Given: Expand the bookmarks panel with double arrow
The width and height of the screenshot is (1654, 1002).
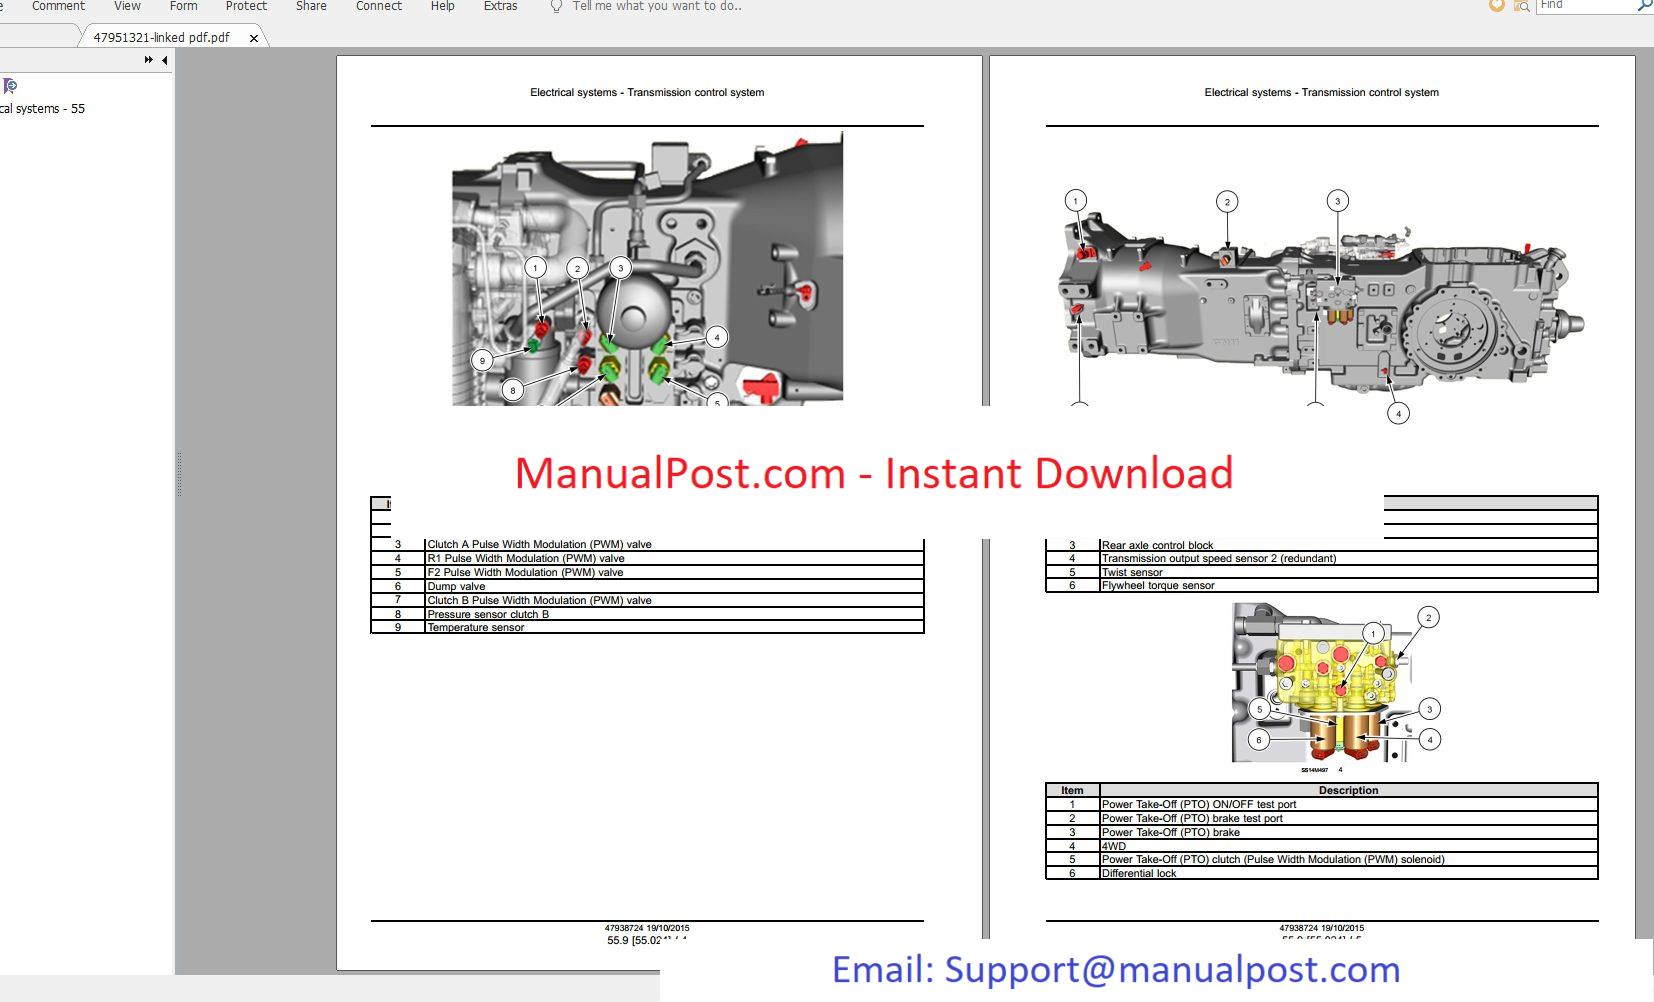Looking at the screenshot, I should (149, 60).
